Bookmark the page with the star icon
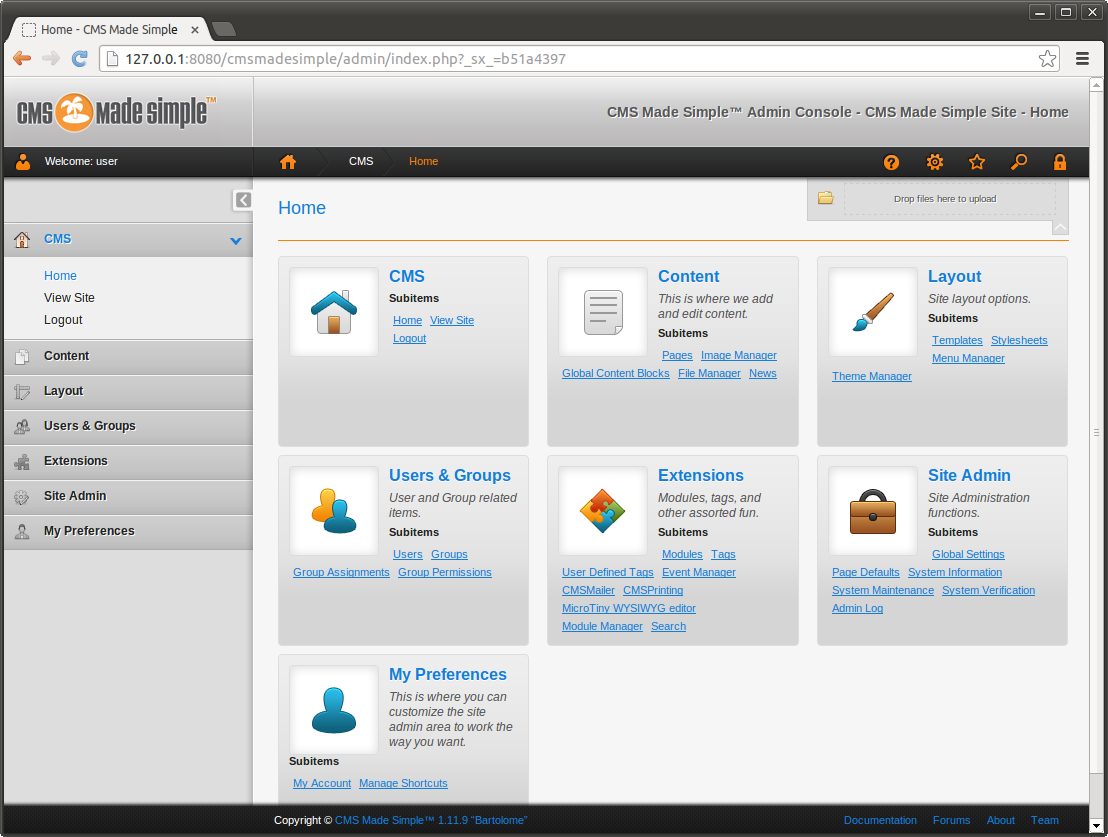The width and height of the screenshot is (1108, 837). (x=1047, y=59)
